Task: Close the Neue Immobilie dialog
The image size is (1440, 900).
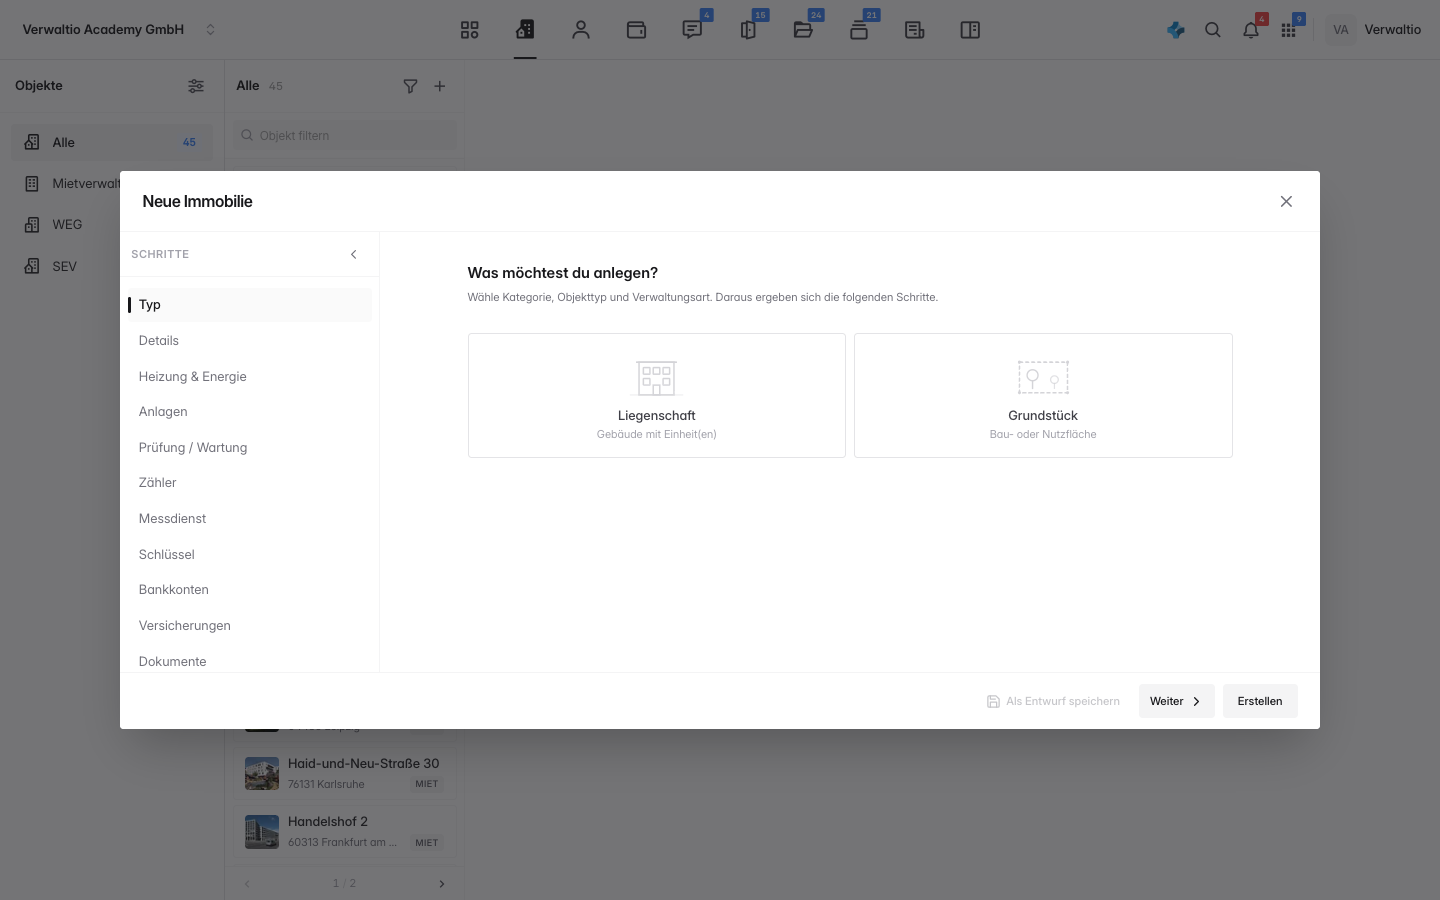Action: coord(1286,202)
